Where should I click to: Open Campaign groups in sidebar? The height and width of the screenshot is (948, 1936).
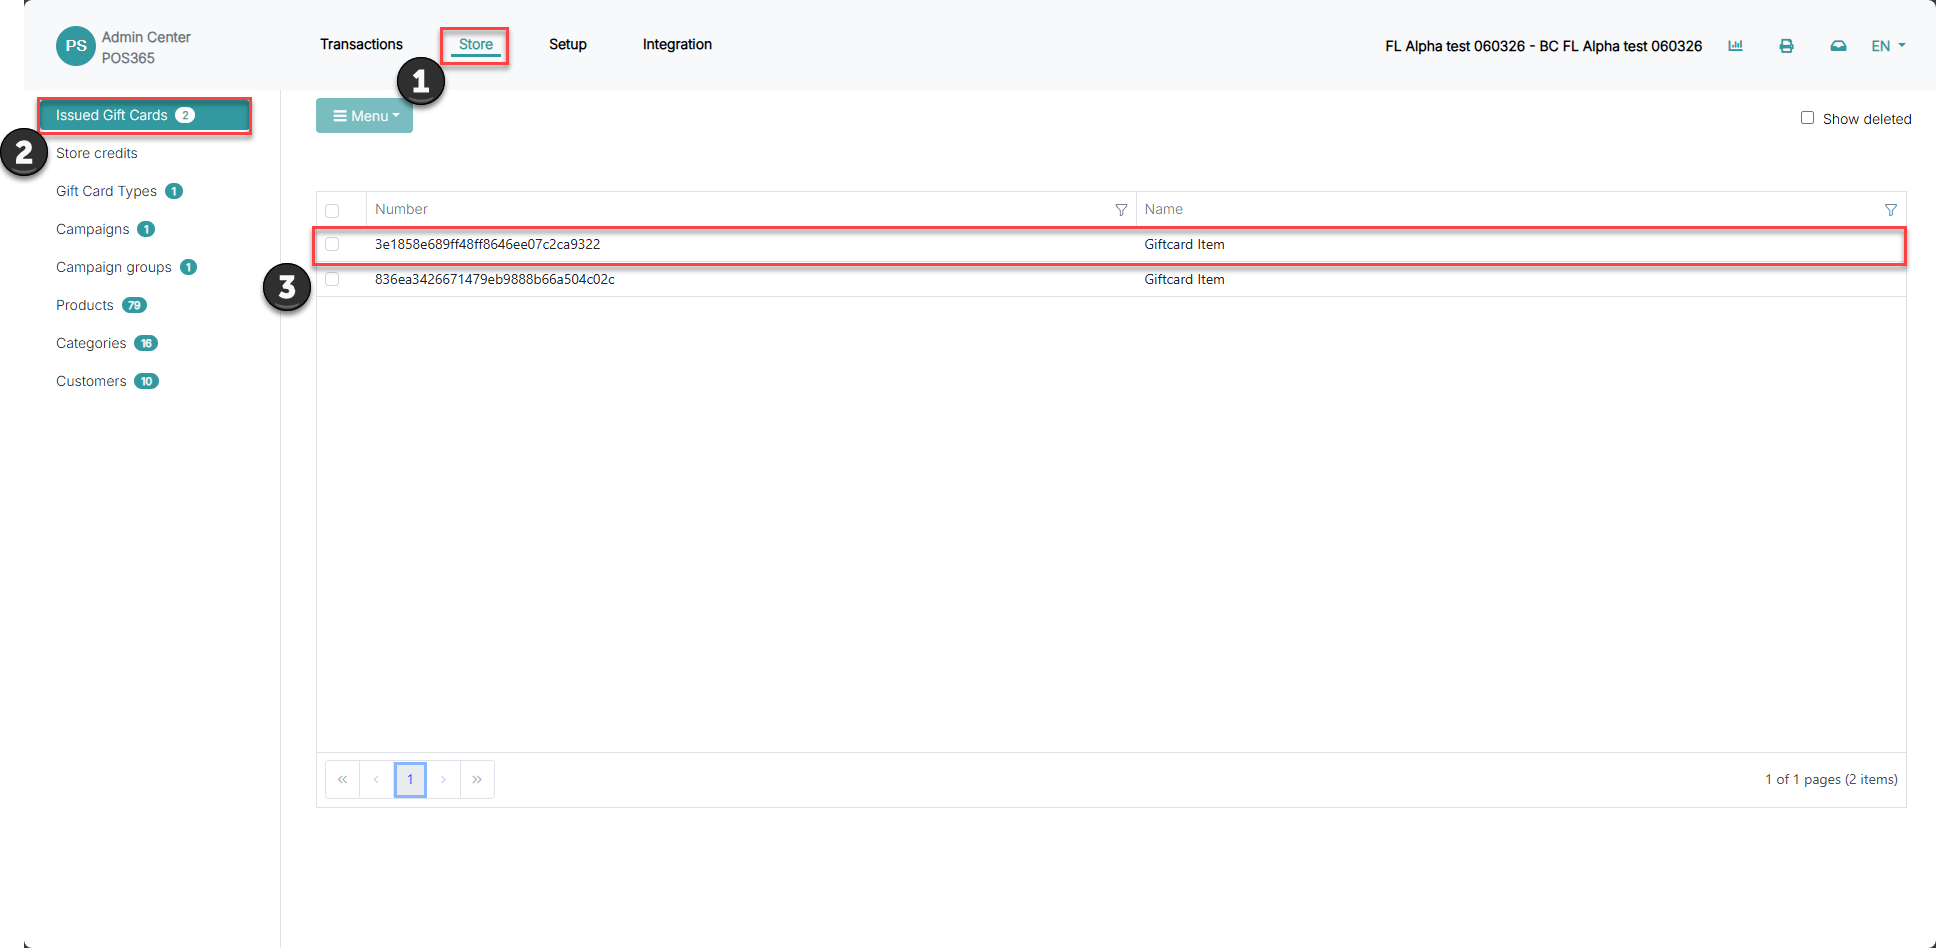126,267
